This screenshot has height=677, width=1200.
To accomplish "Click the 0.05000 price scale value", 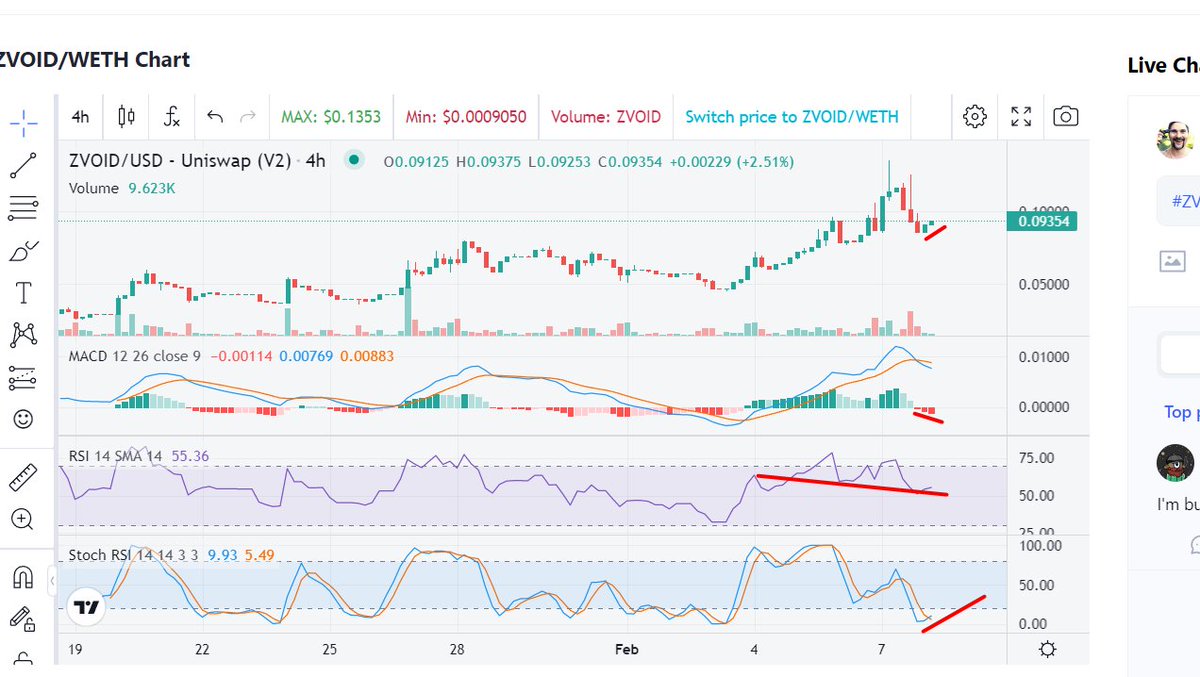I will point(1045,284).
